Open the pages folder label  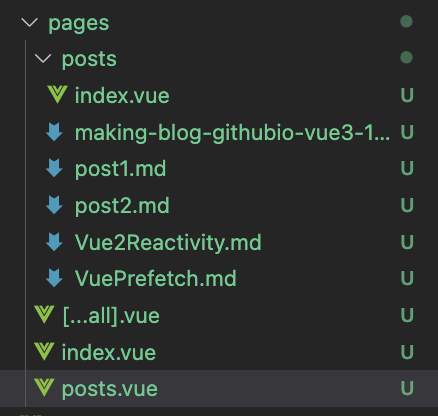(79, 23)
